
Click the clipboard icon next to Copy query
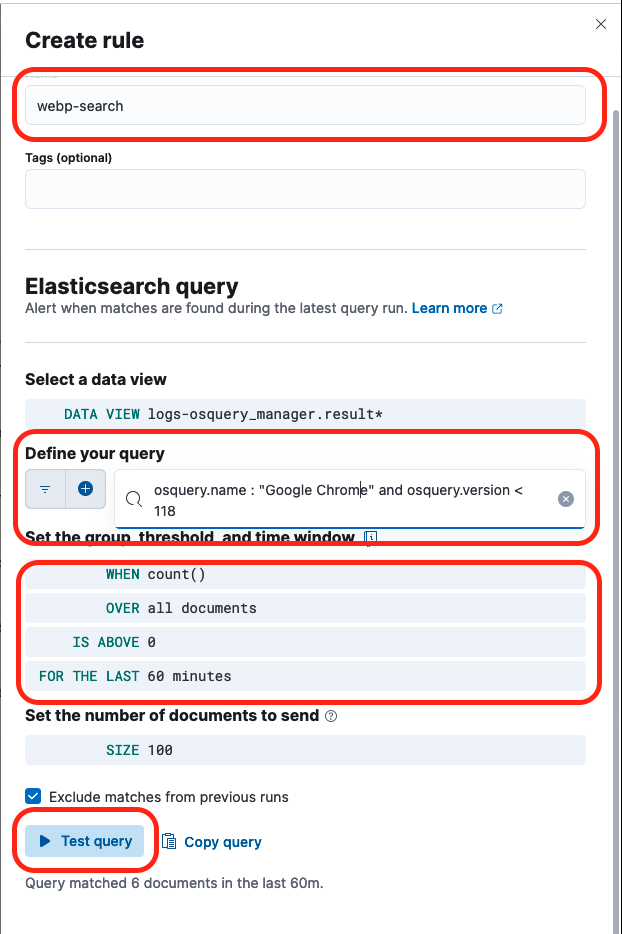171,842
